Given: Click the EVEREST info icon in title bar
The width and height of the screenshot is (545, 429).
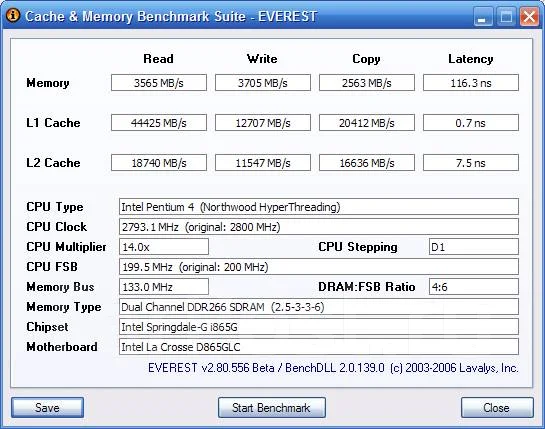Looking at the screenshot, I should pyautogui.click(x=13, y=16).
